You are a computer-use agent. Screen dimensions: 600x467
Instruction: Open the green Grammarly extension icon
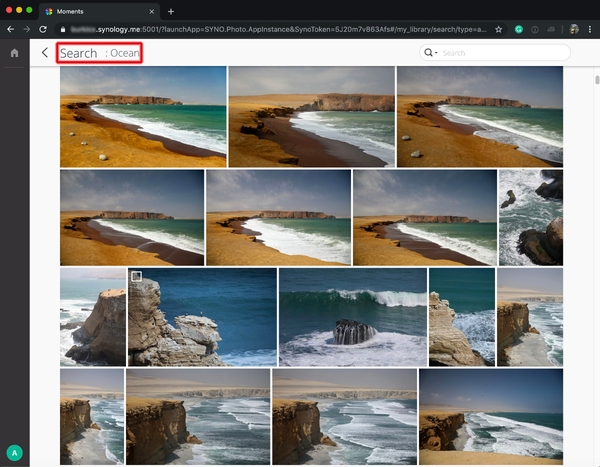518,29
